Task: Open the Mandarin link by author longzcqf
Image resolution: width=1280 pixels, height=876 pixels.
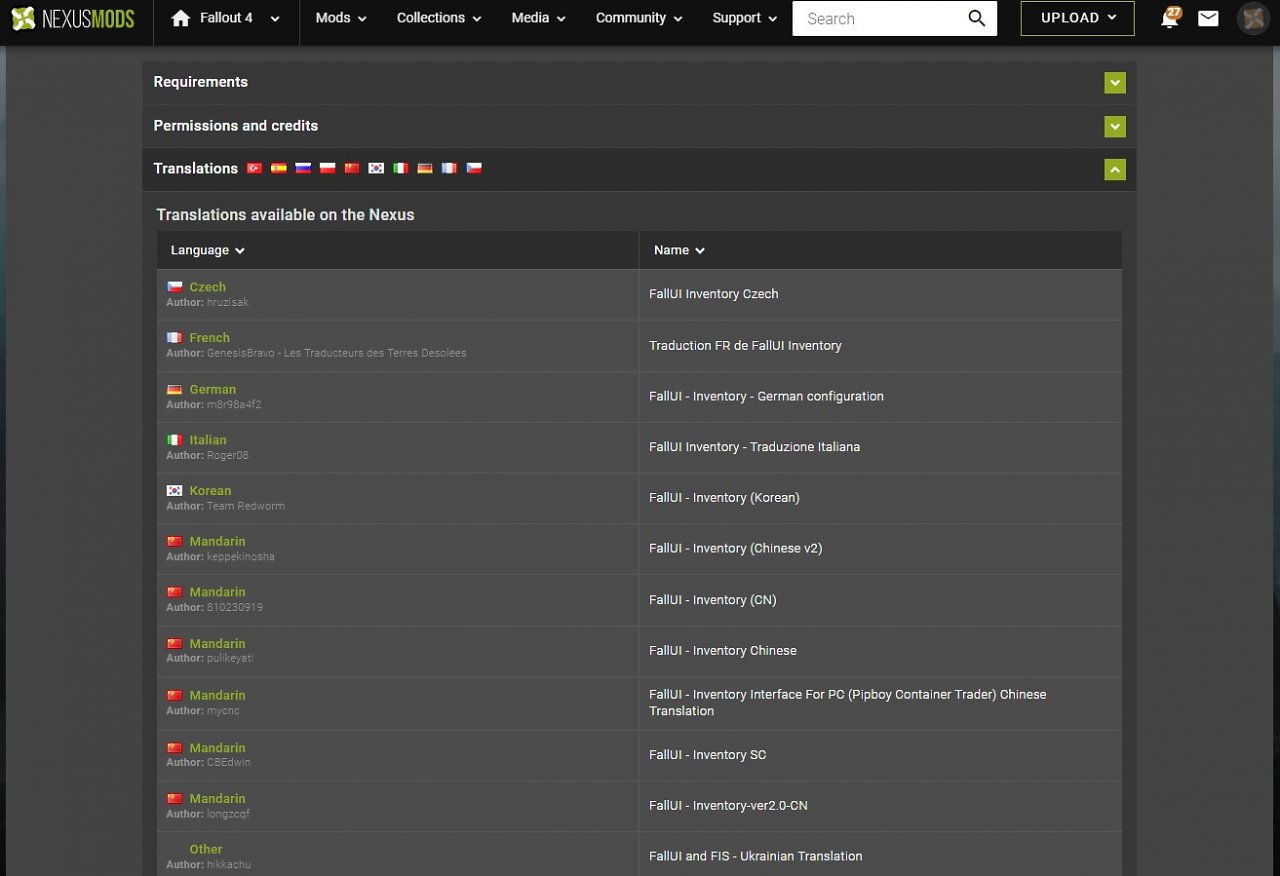Action: [217, 799]
